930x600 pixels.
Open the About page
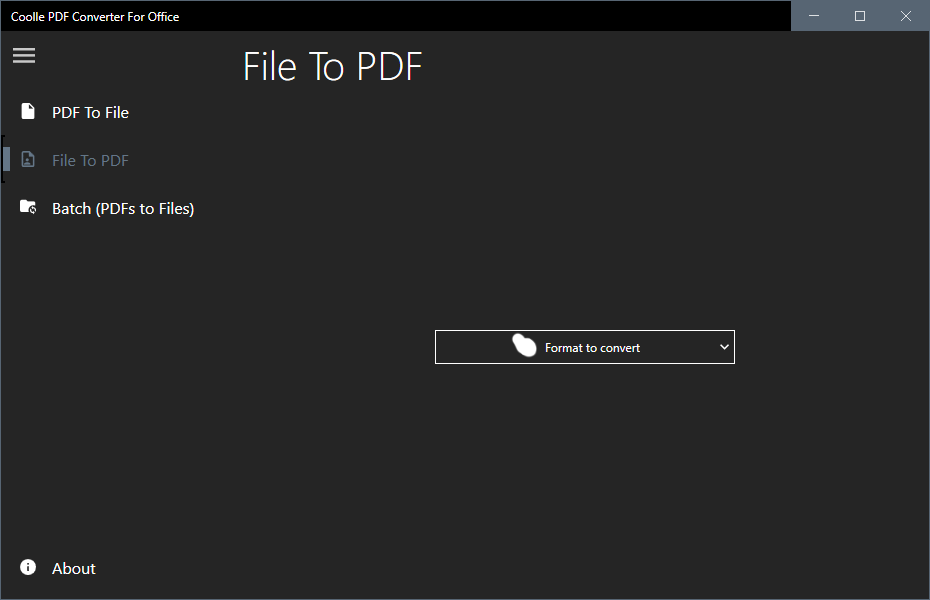click(74, 569)
